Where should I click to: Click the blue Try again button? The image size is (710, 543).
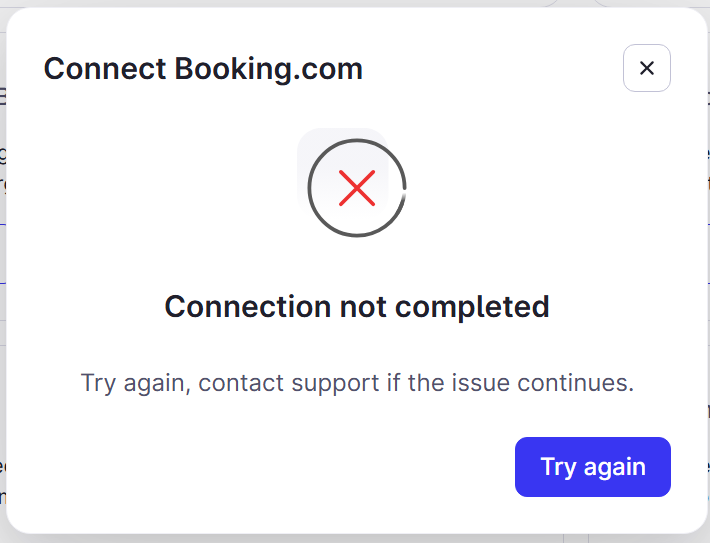[593, 466]
